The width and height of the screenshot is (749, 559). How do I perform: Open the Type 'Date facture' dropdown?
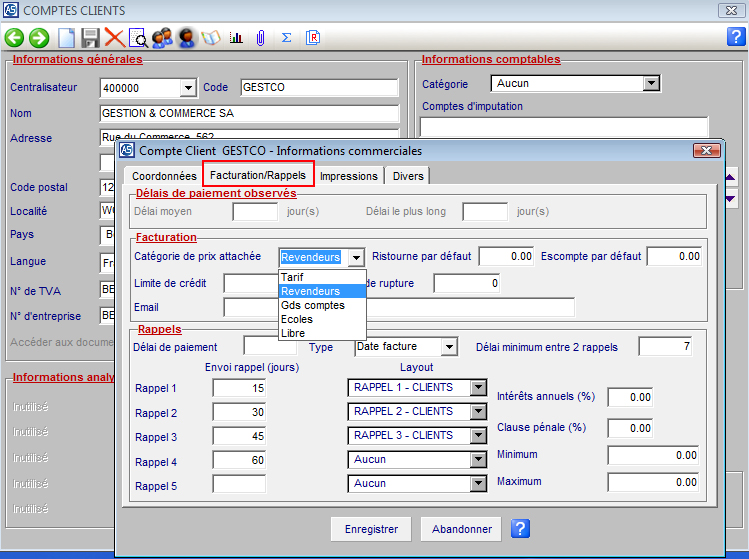(449, 347)
